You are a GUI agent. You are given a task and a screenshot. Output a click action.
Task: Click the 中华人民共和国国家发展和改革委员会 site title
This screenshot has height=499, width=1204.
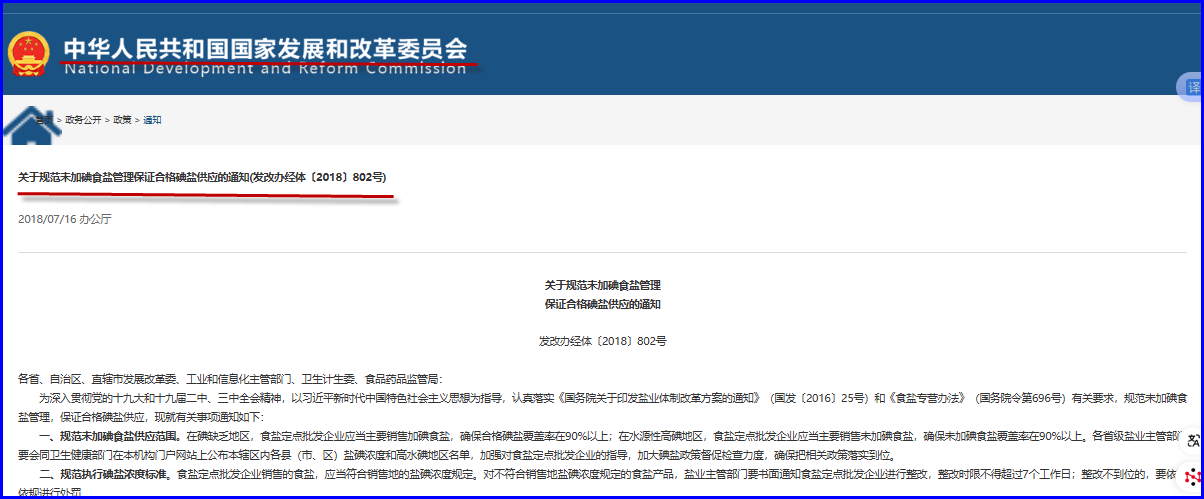pos(265,48)
